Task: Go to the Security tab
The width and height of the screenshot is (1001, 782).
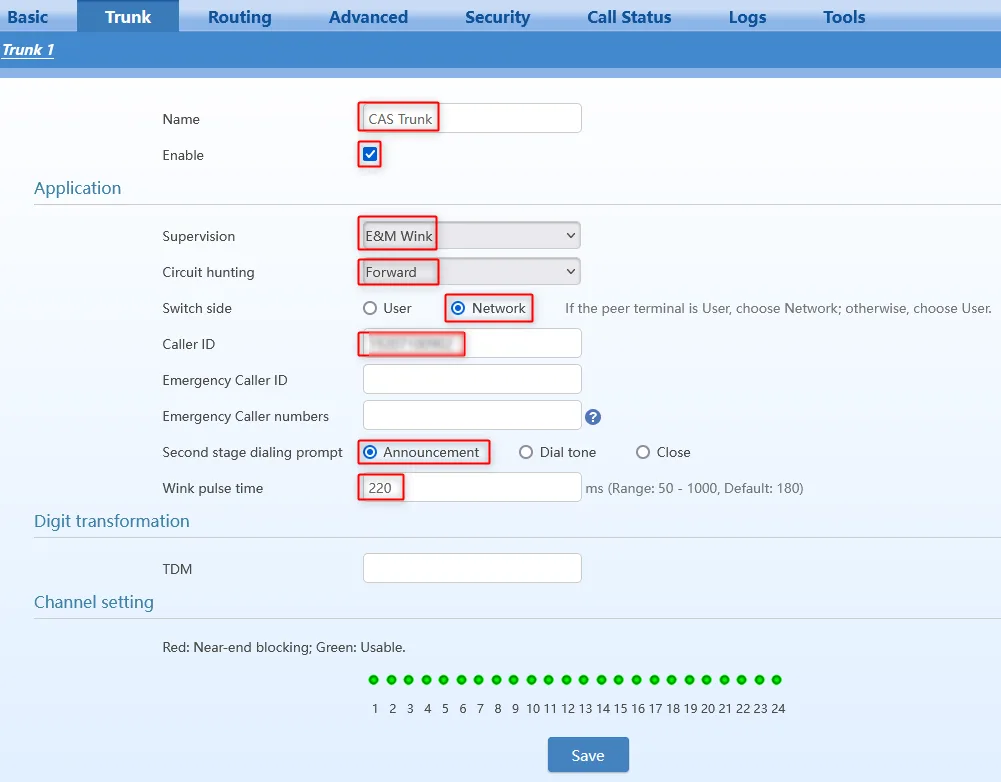Action: pos(497,17)
